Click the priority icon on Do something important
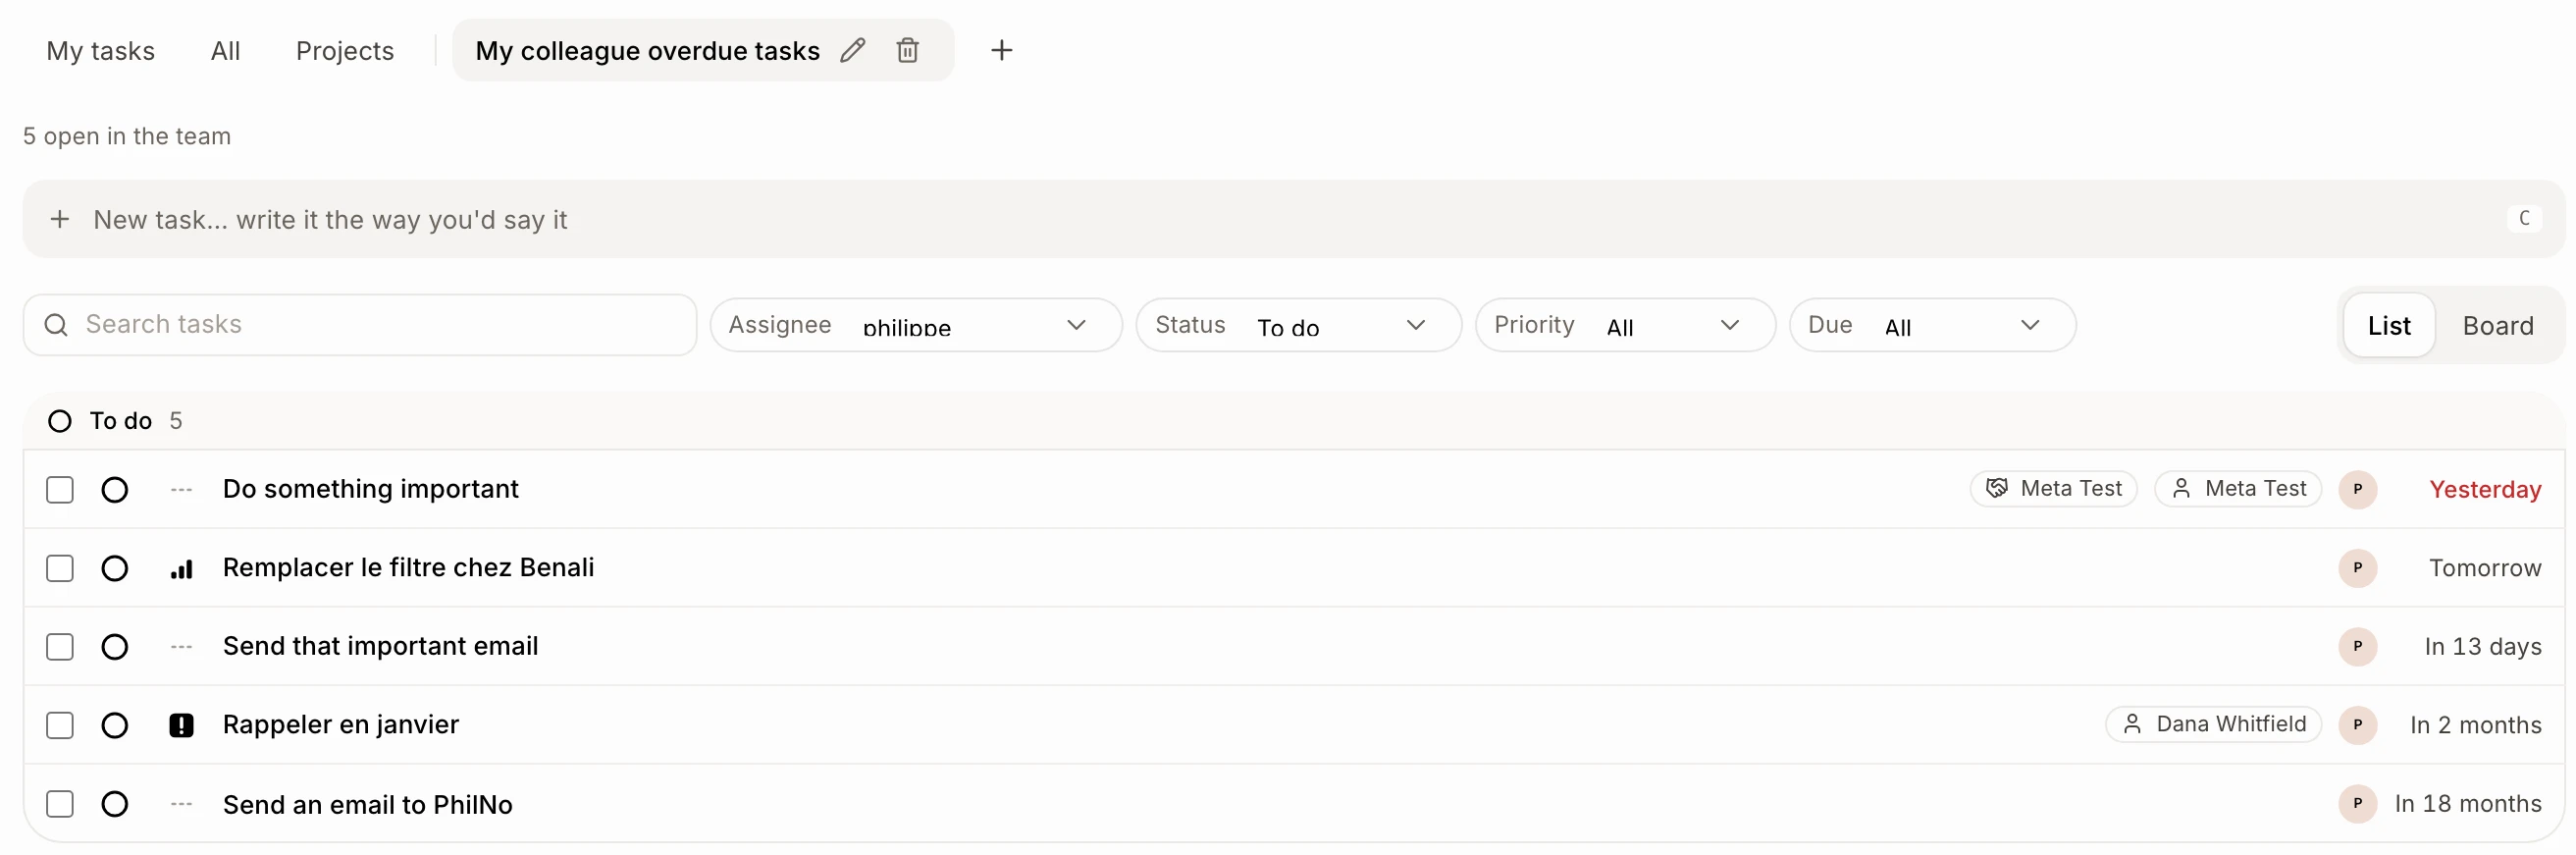2576x855 pixels. (181, 490)
